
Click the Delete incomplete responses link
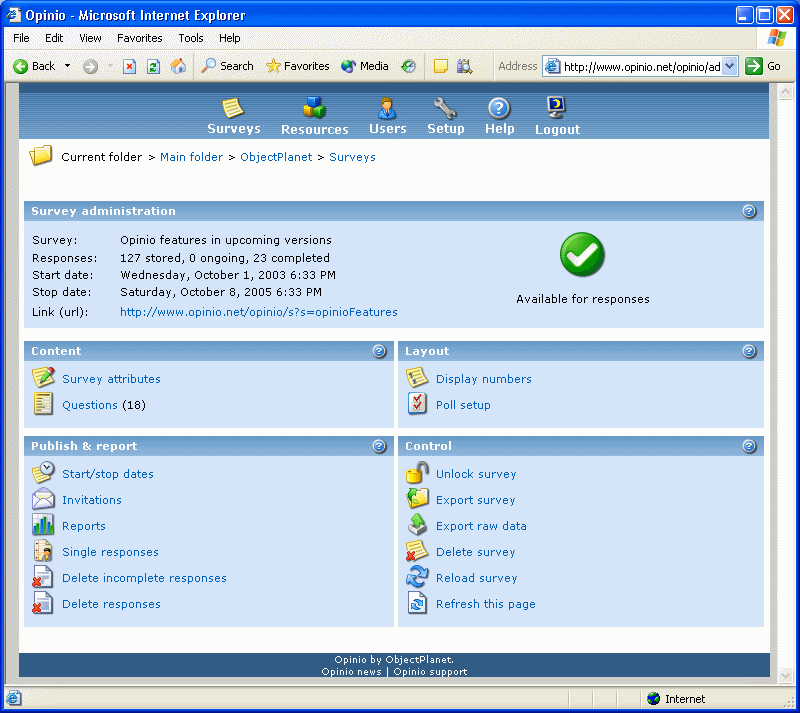pyautogui.click(x=144, y=578)
